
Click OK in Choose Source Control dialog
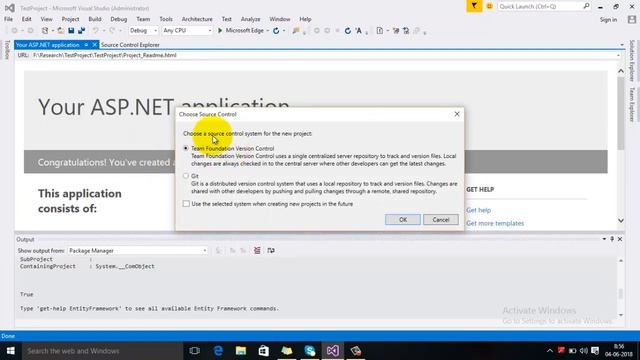(x=402, y=220)
